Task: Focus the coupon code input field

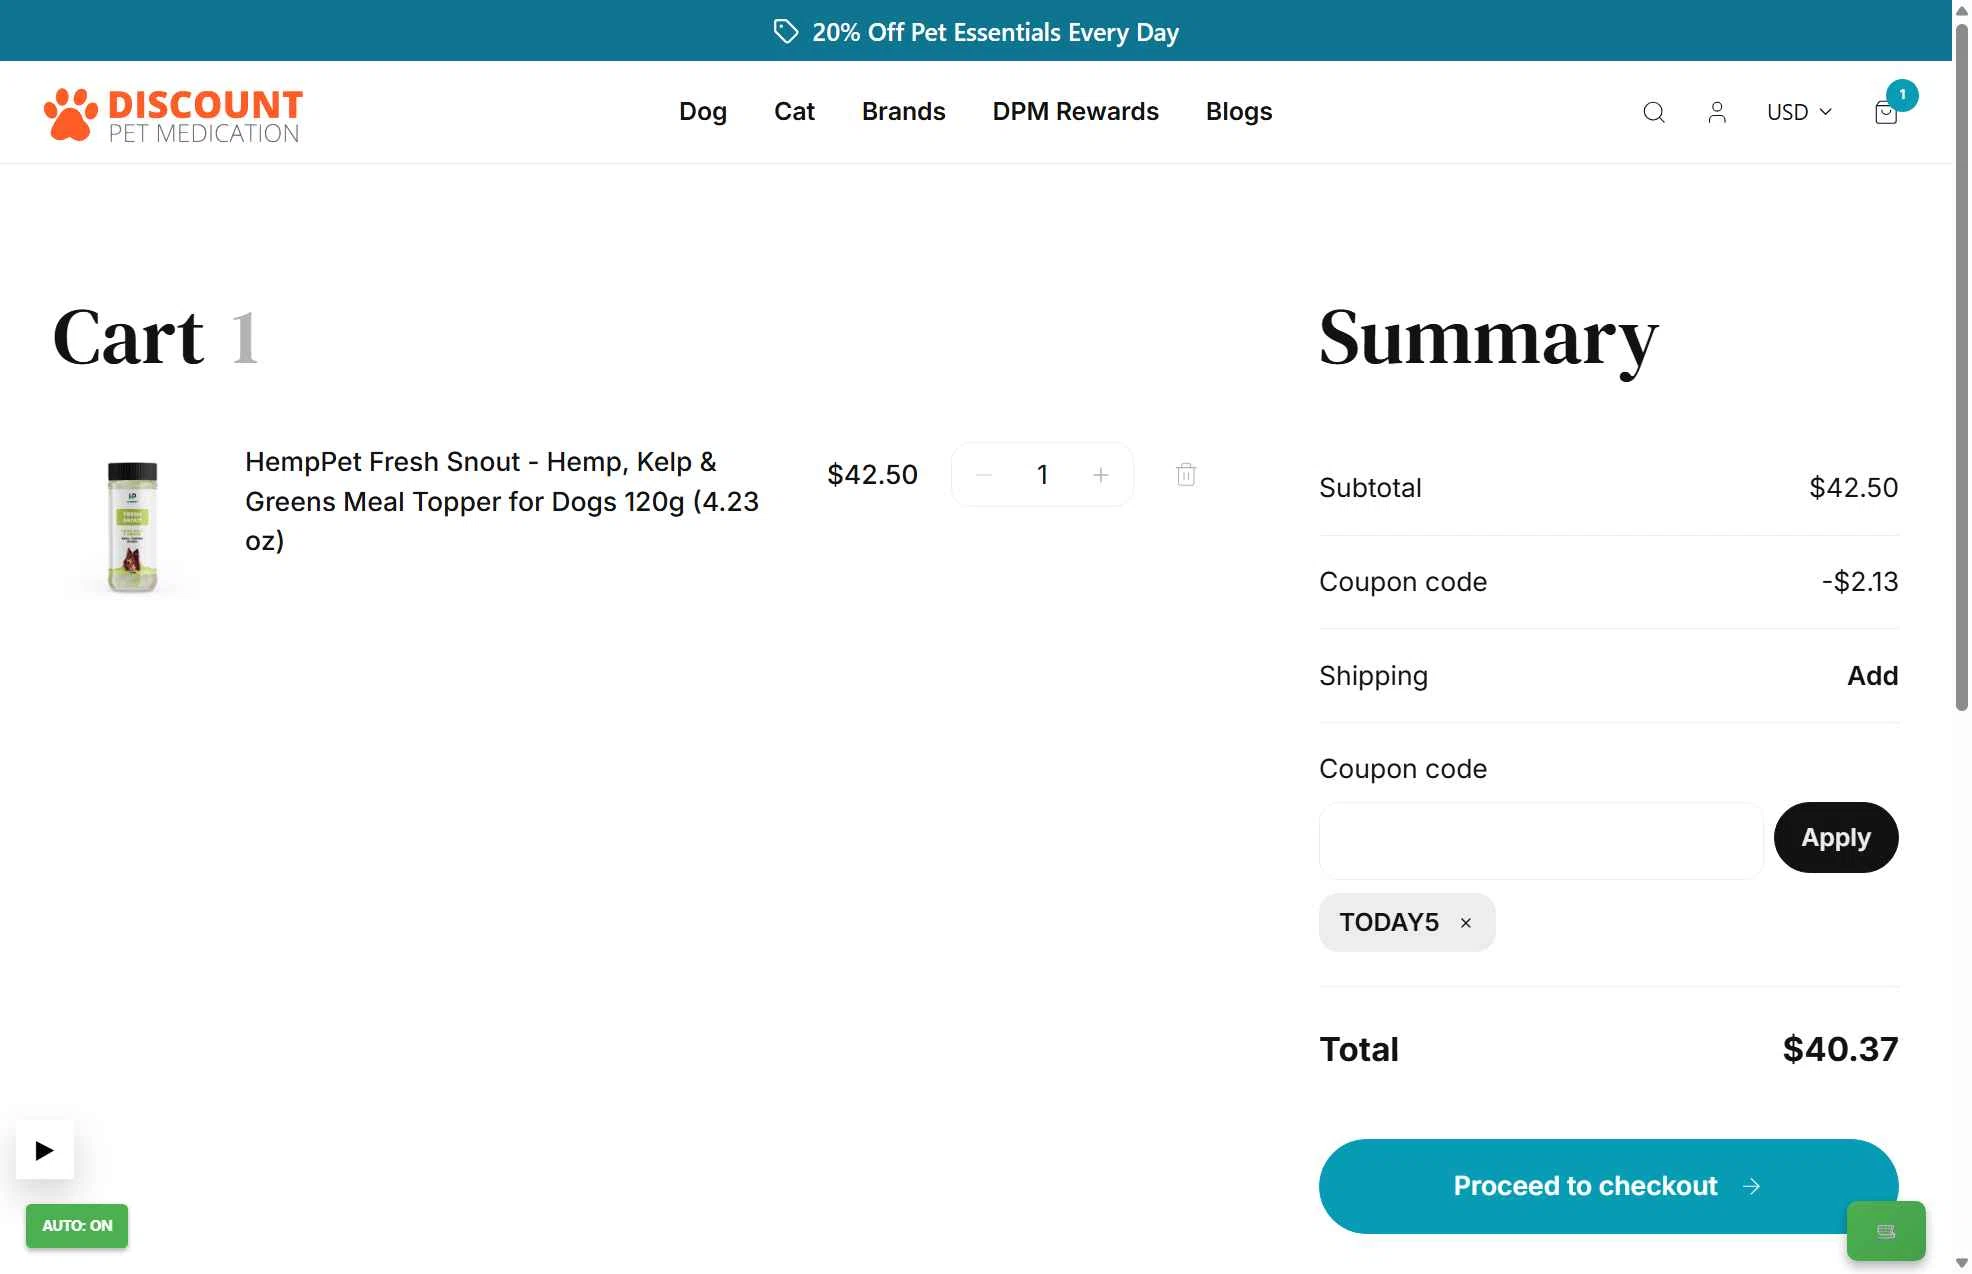Action: pyautogui.click(x=1541, y=841)
